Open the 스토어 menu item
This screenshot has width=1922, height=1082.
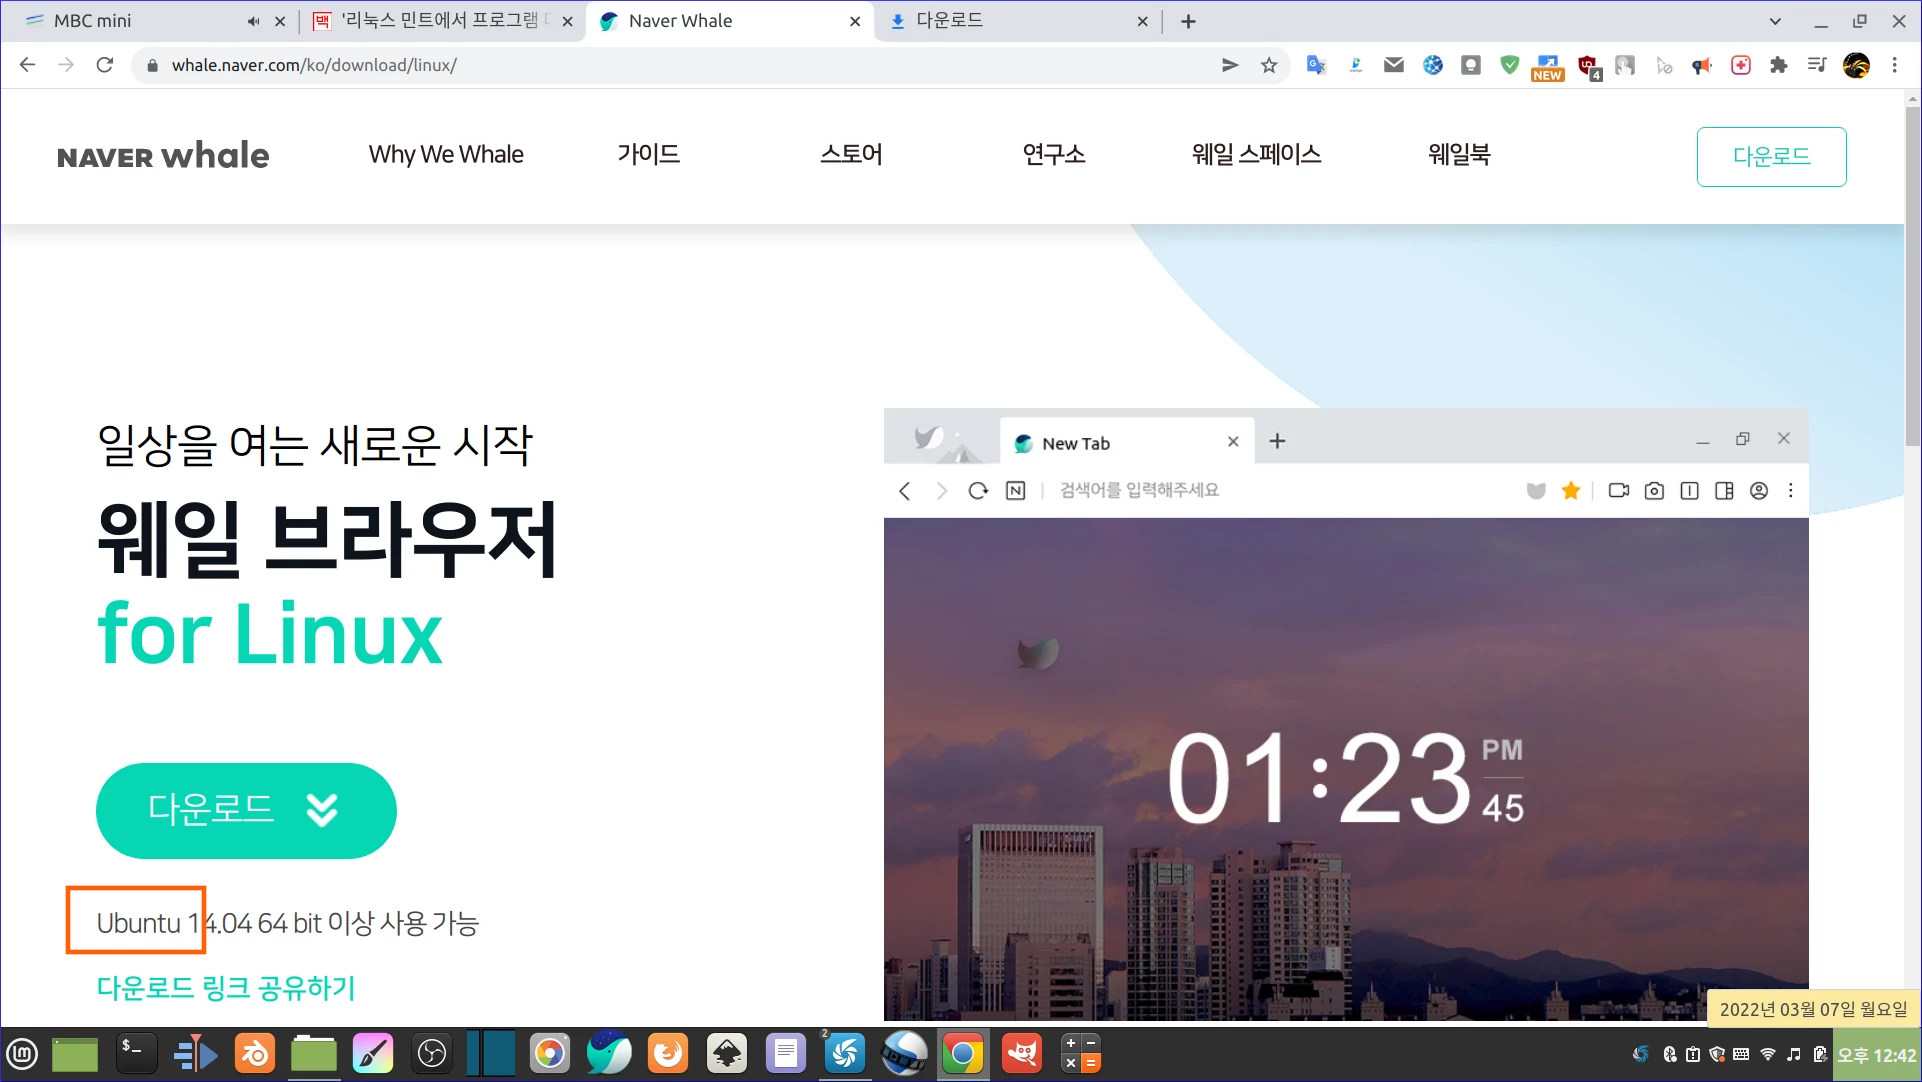[851, 155]
